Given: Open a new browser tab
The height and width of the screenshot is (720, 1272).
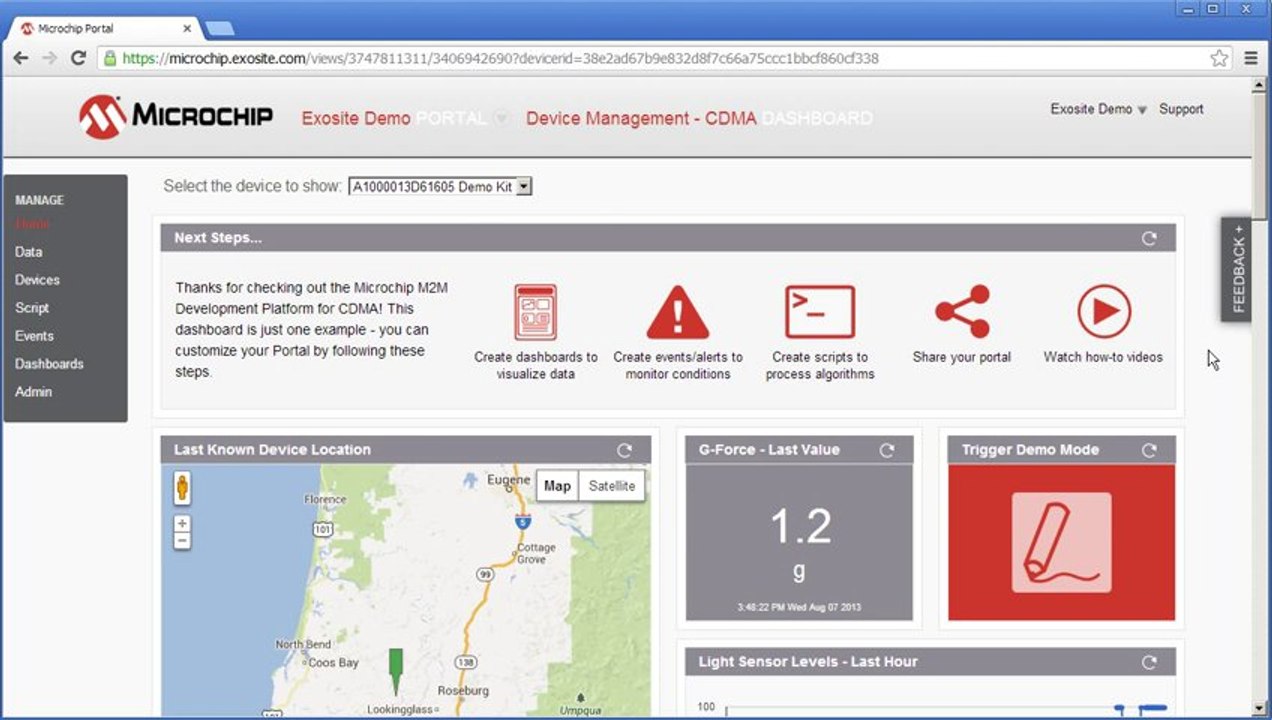Looking at the screenshot, I should [x=220, y=28].
